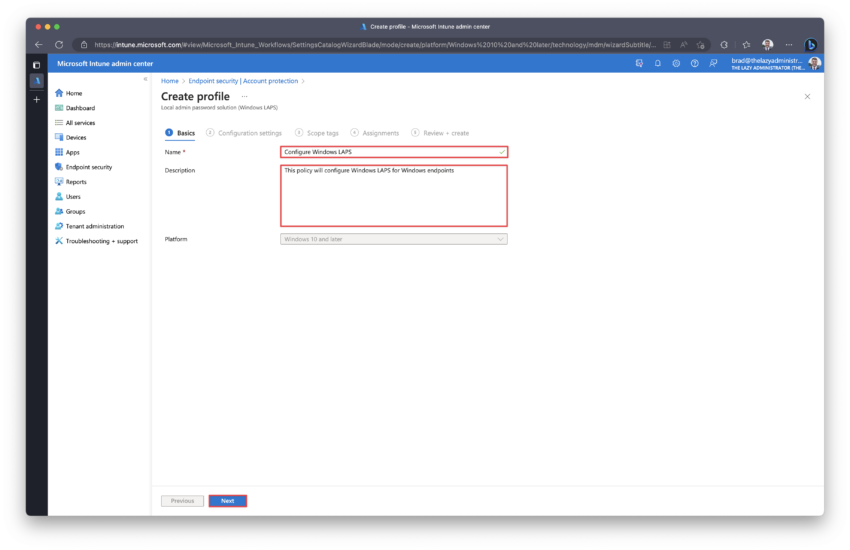The width and height of the screenshot is (850, 550).
Task: Click the Previous button
Action: (182, 501)
